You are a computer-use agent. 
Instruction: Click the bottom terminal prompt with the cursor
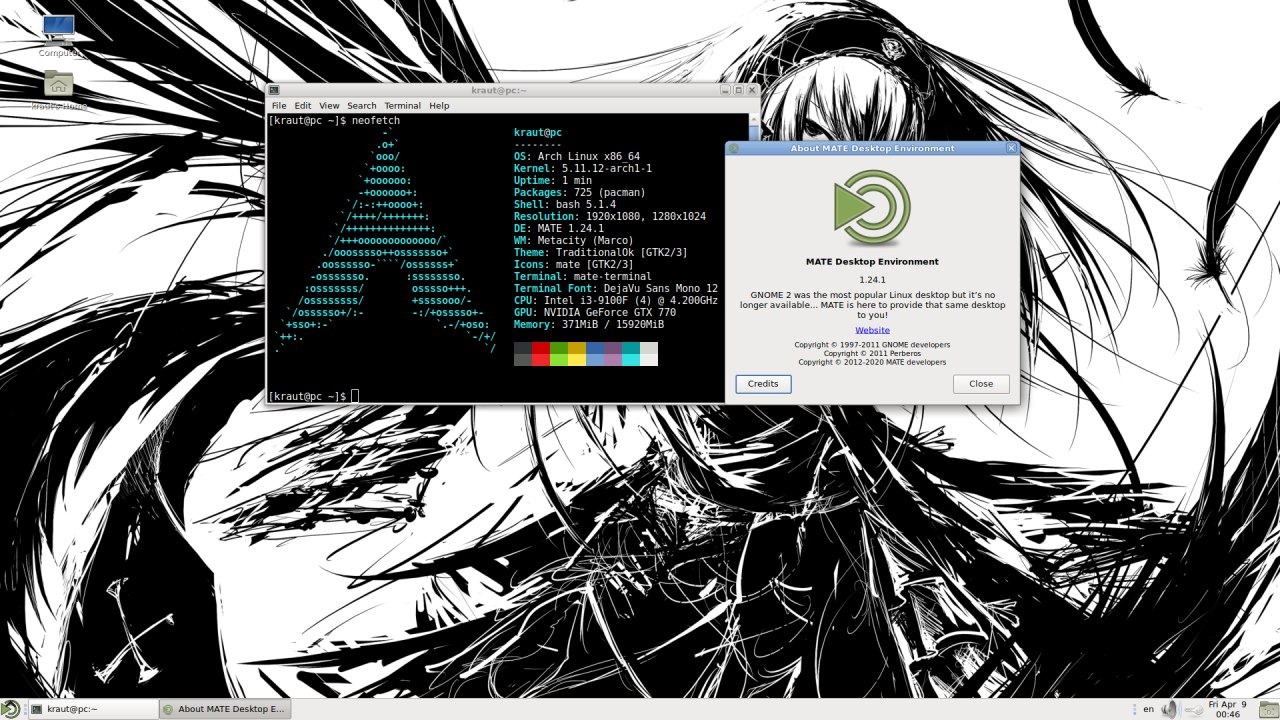tap(313, 397)
